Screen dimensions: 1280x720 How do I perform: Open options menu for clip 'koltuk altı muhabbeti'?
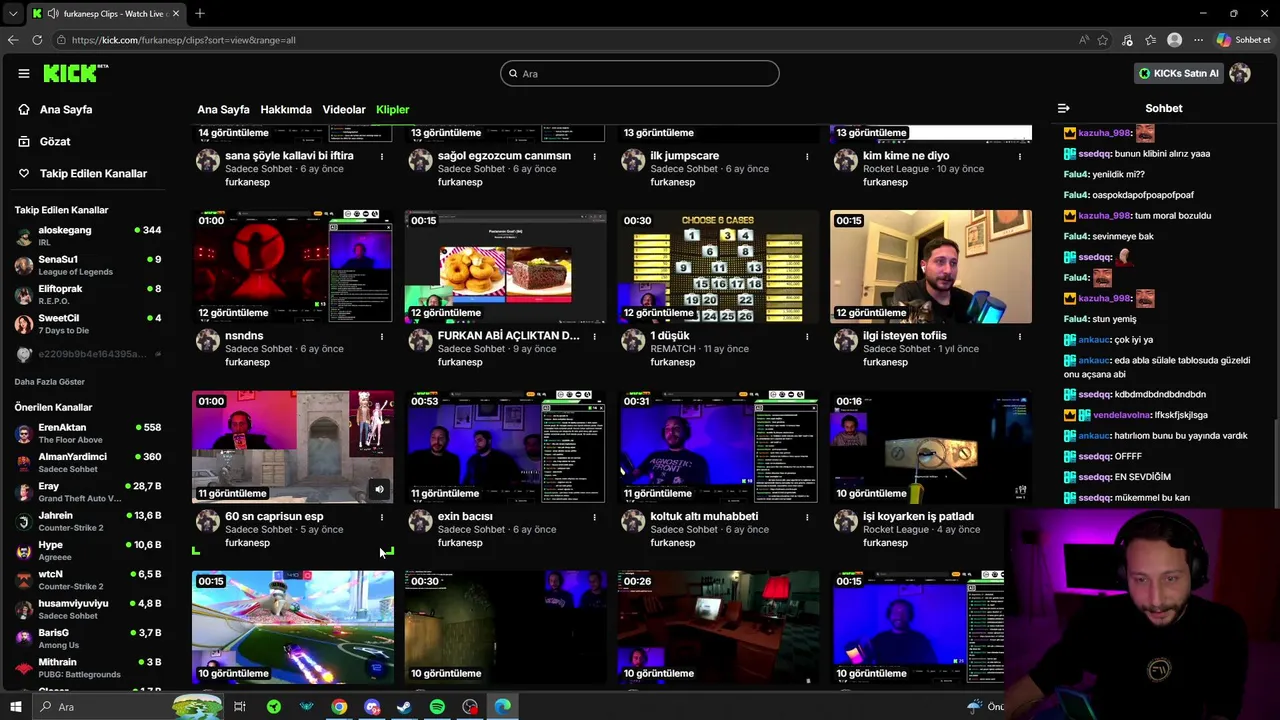(807, 517)
